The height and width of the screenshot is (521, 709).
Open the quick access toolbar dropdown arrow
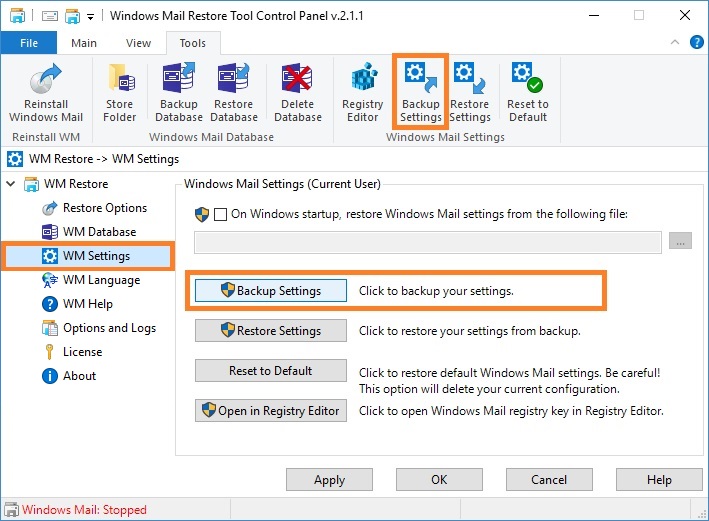90,17
